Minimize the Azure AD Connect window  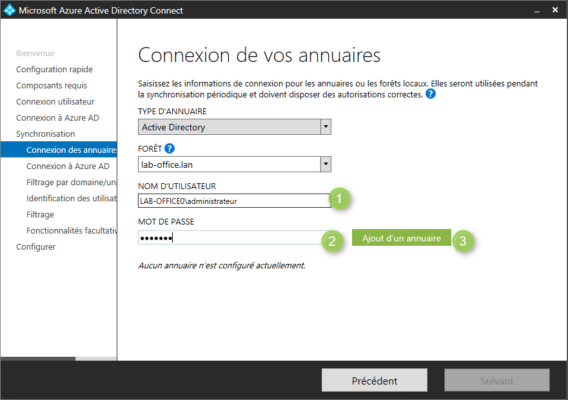click(x=537, y=11)
